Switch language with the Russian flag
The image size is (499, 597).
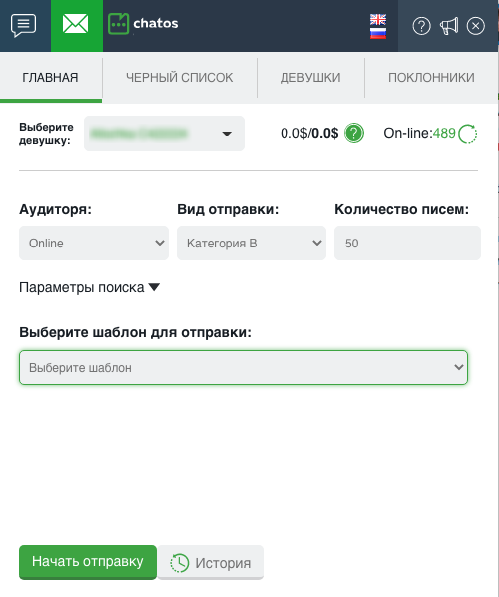click(x=378, y=33)
